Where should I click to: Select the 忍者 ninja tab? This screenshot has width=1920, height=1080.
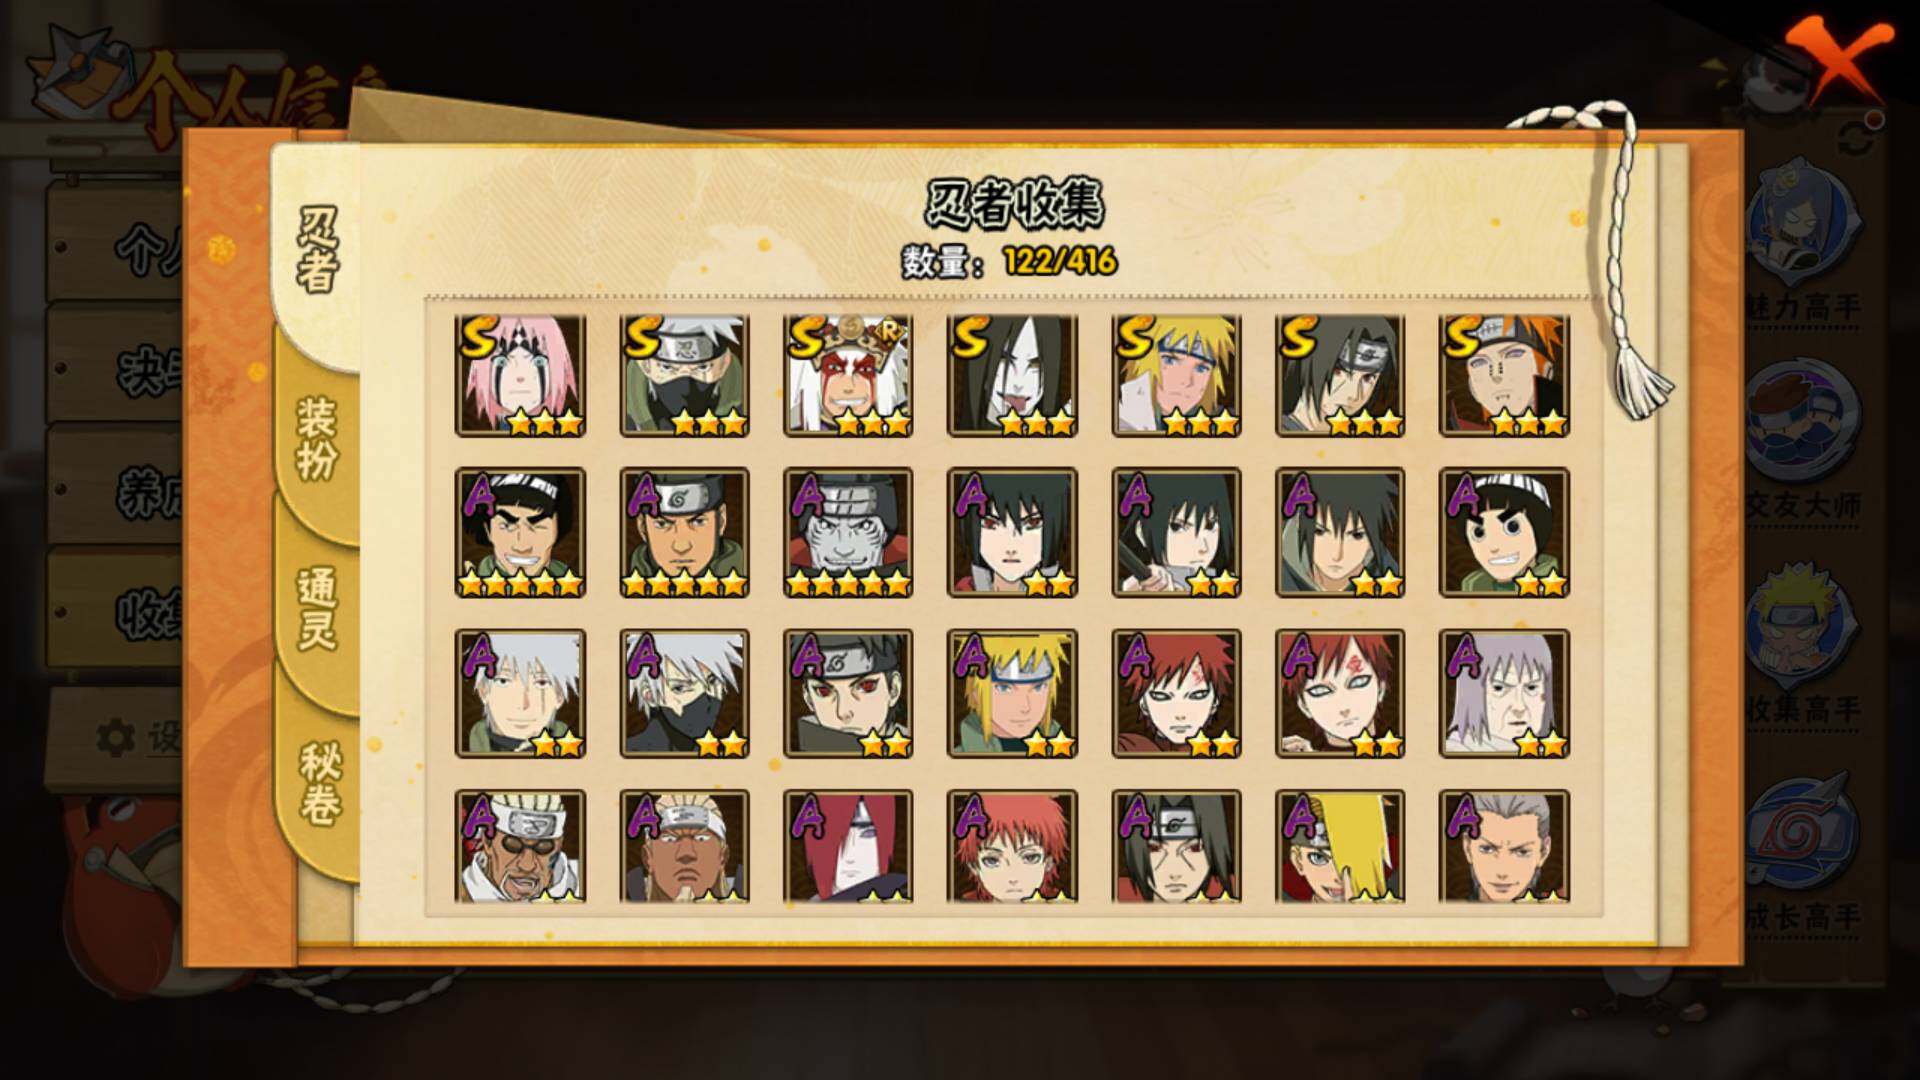click(314, 250)
